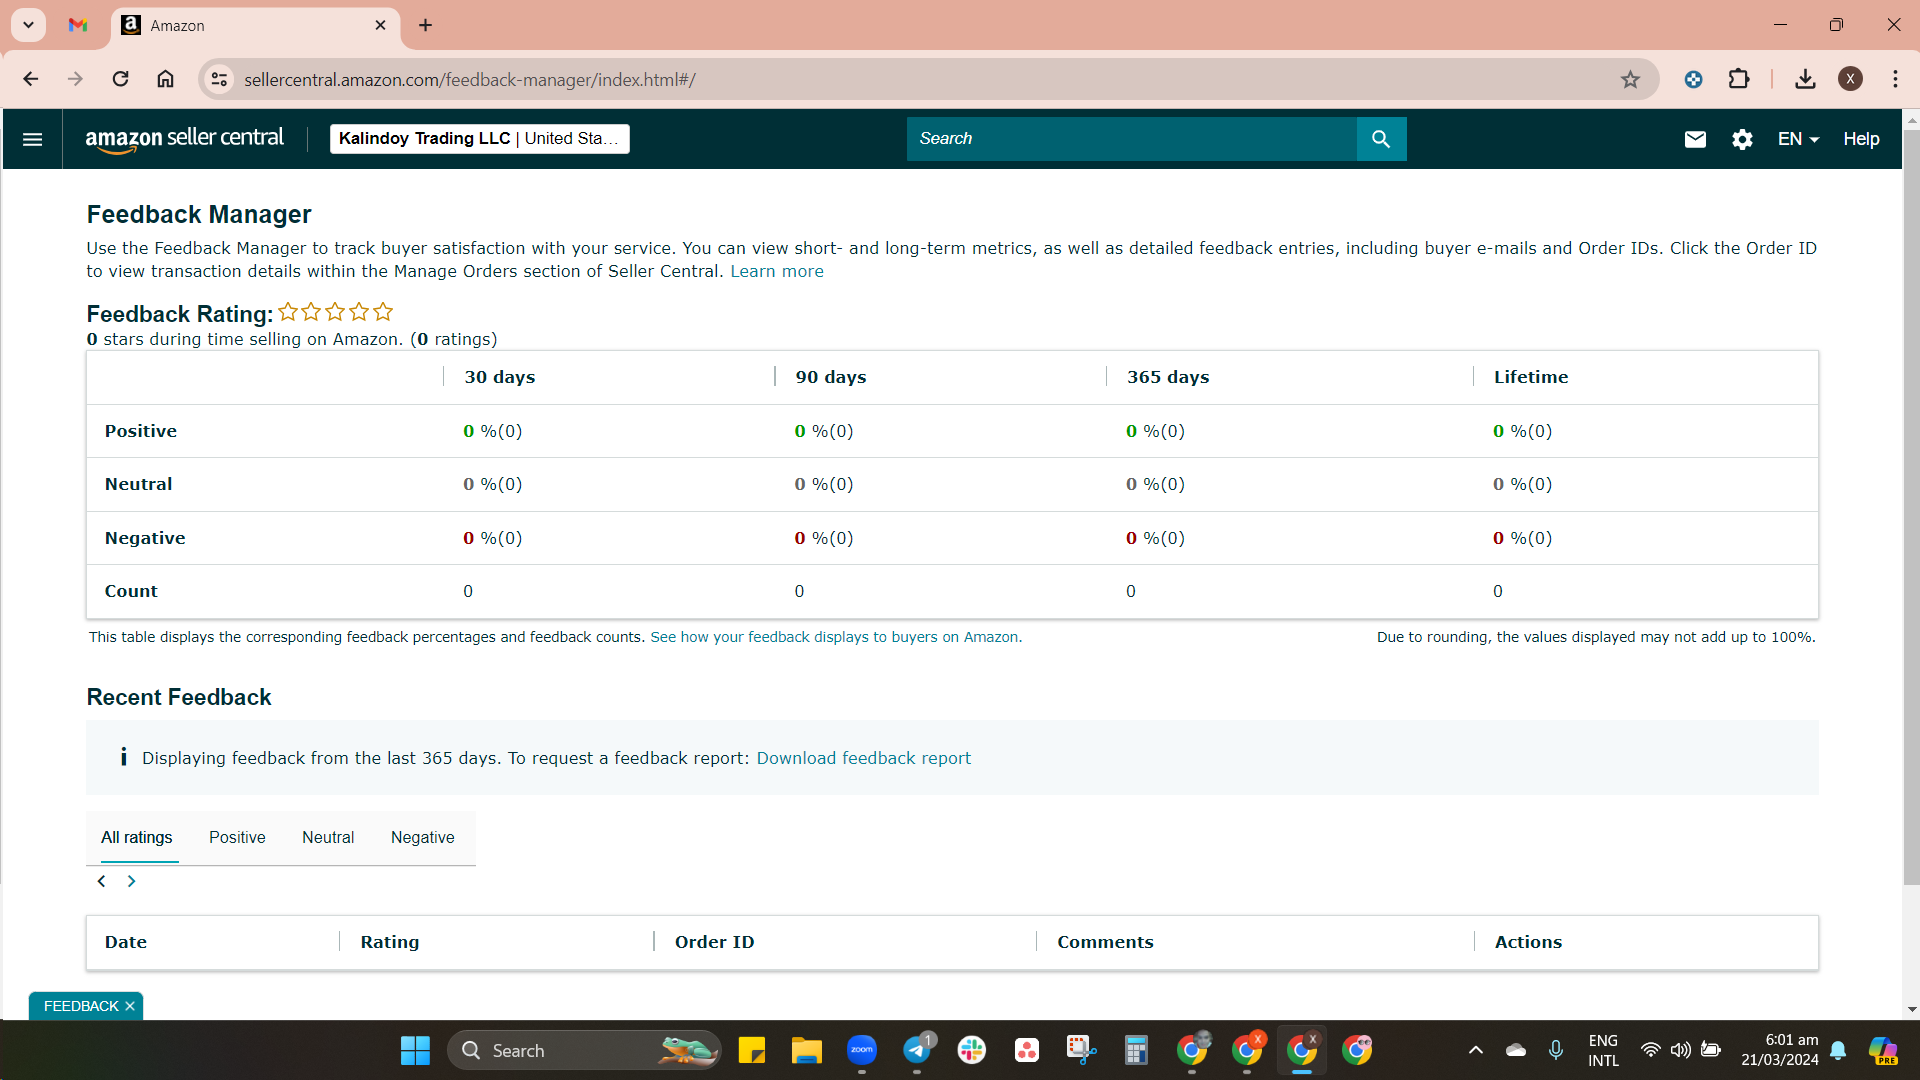
Task: Click the Date column header
Action: point(126,942)
